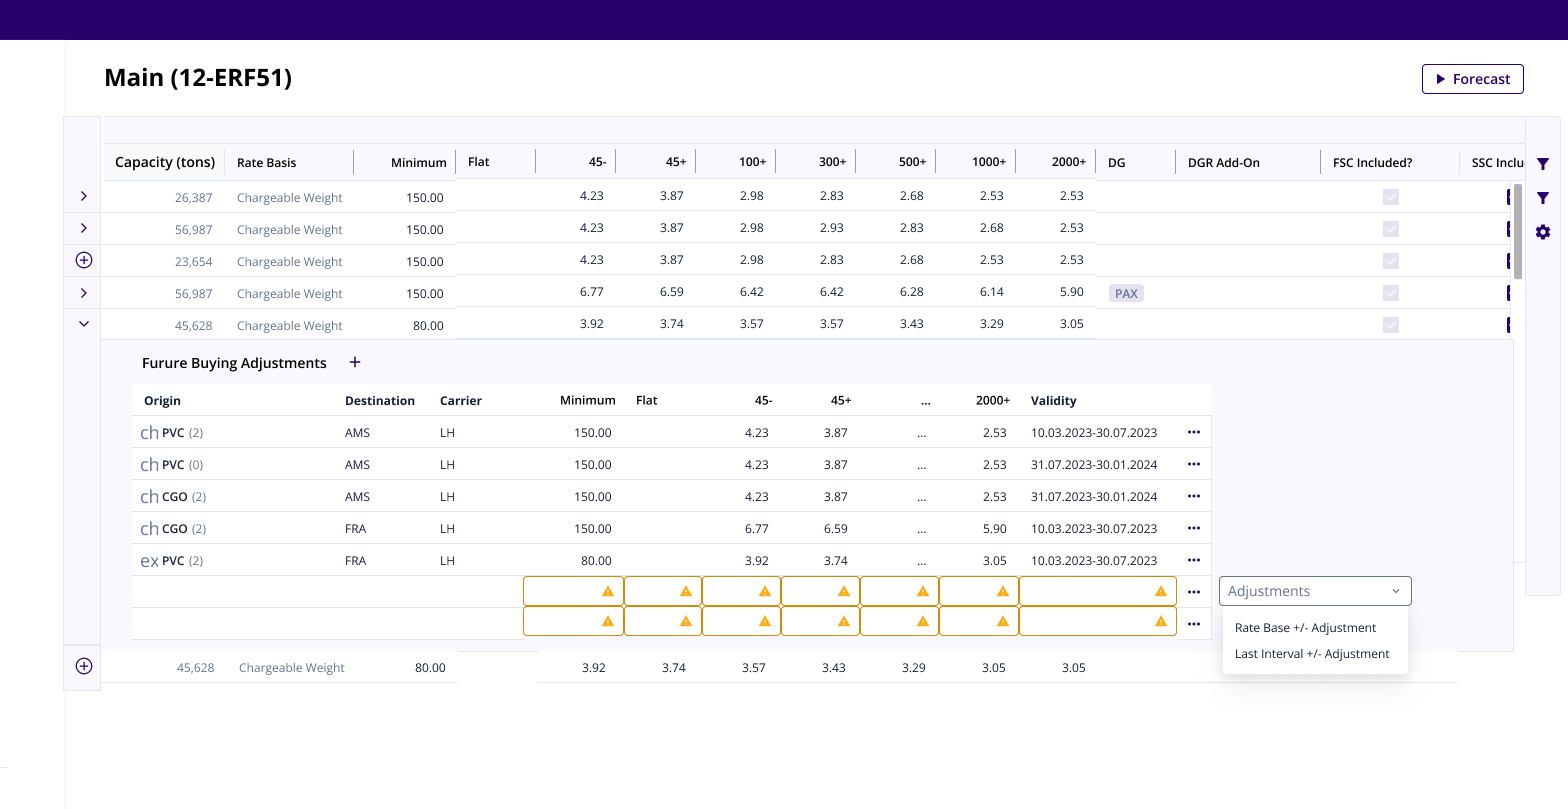1568x809 pixels.
Task: Toggle FSC Included checkbox for 26,387 row
Action: 1390,197
